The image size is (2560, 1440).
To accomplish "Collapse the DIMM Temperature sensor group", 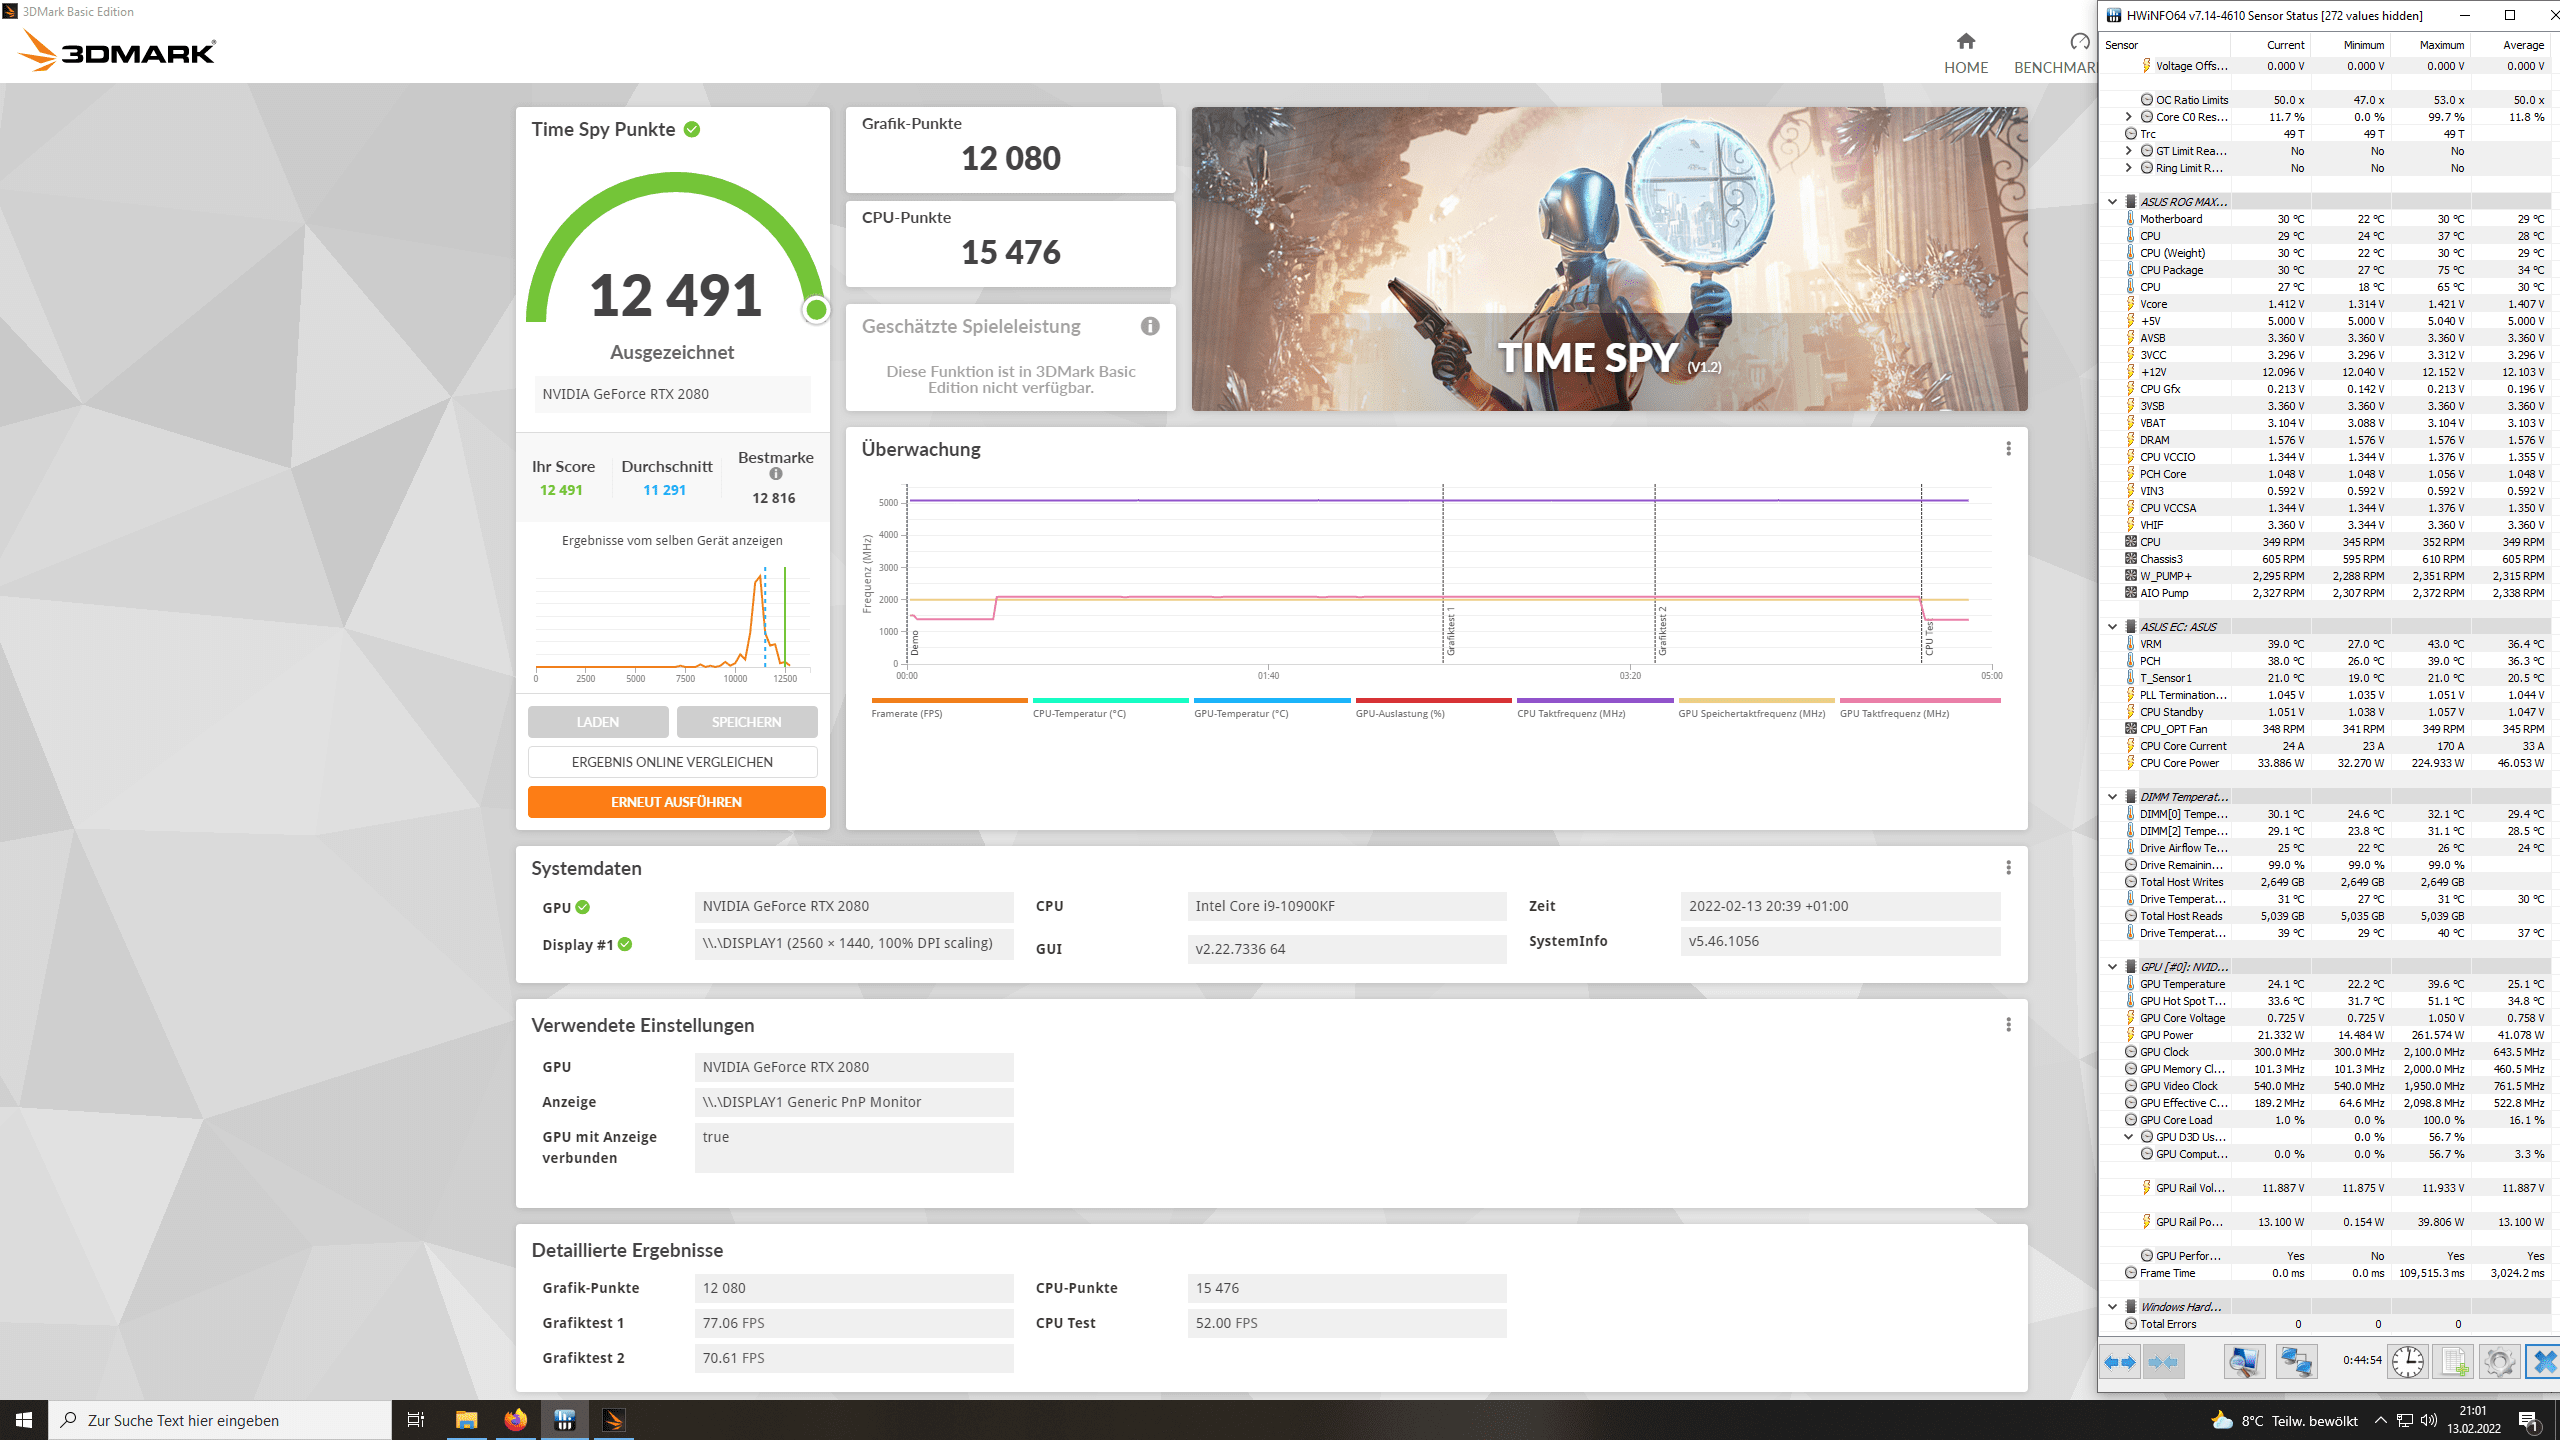I will (2112, 797).
